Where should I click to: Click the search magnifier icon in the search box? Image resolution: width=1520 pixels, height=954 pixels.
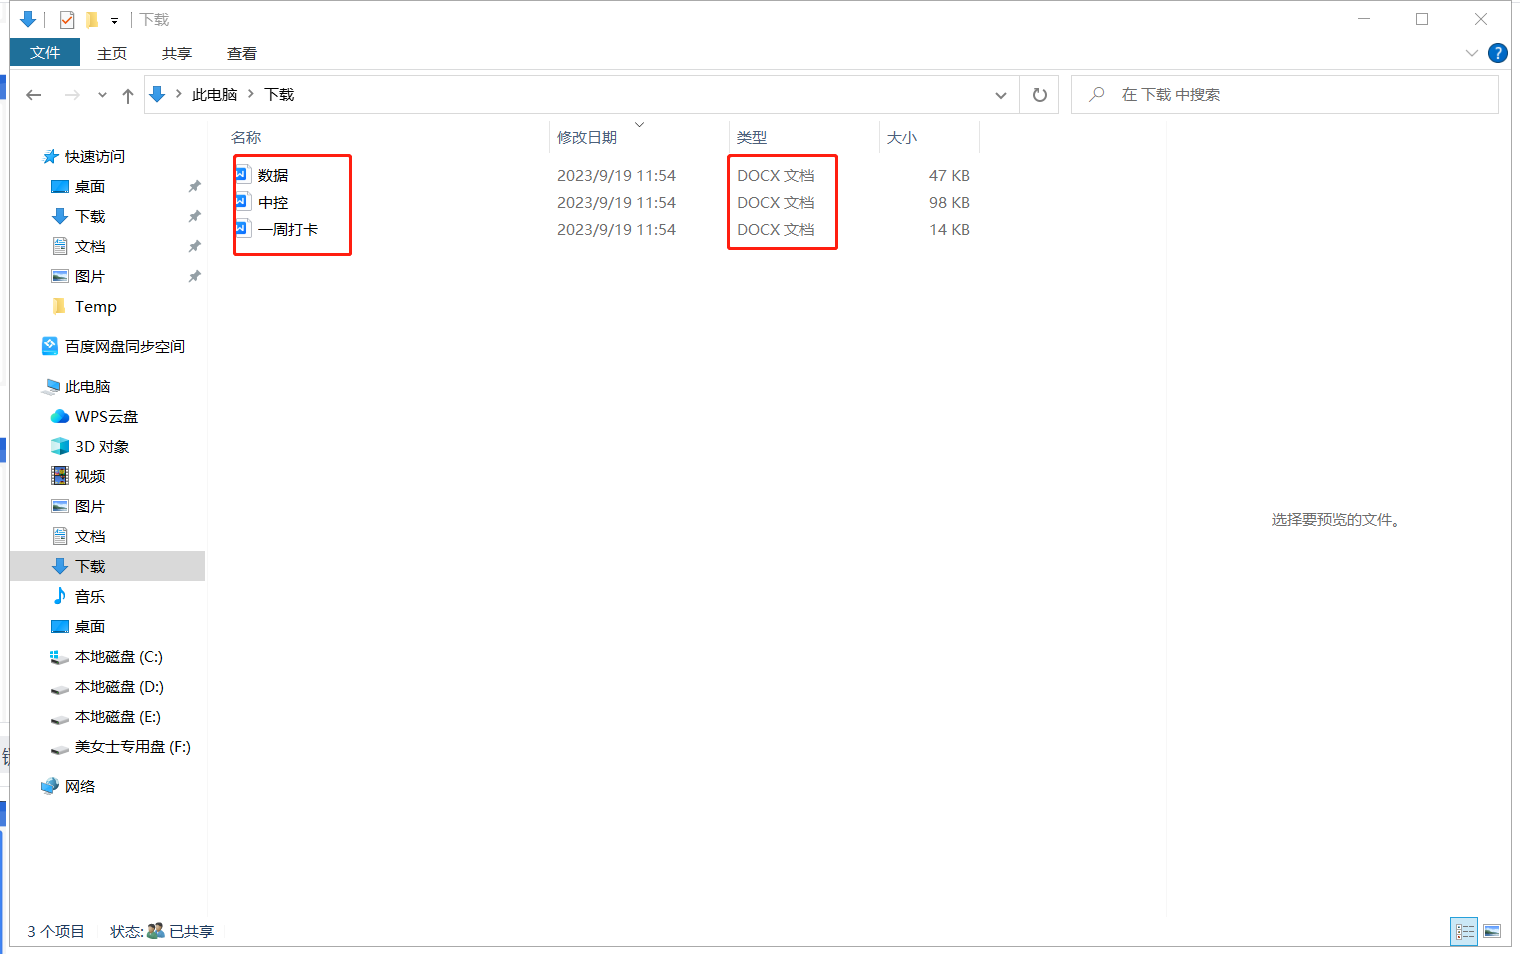[x=1096, y=94]
